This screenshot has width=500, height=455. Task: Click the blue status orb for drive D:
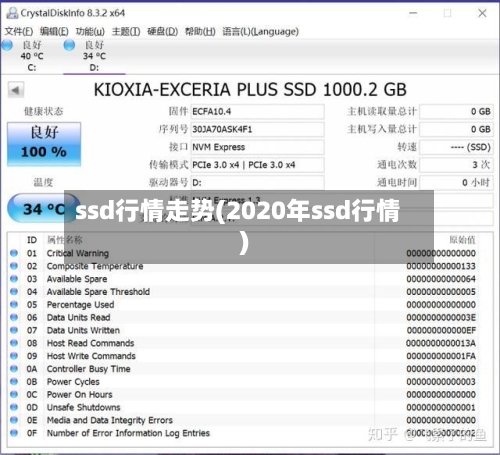(x=69, y=45)
